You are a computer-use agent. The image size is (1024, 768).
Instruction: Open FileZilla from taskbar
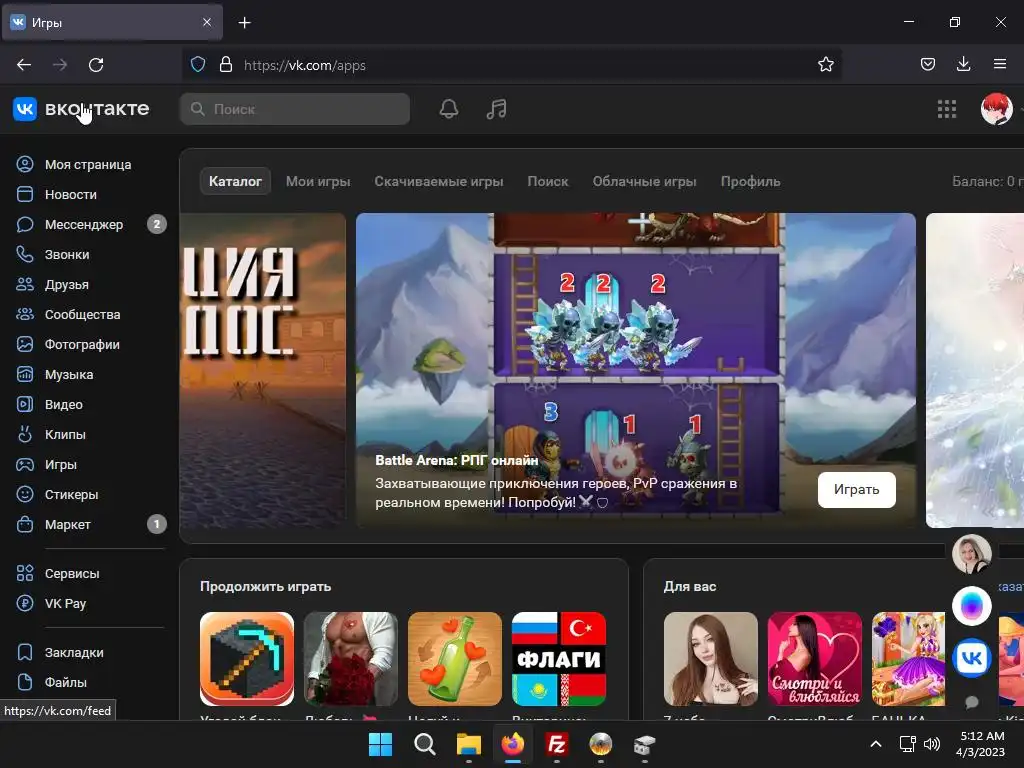click(556, 744)
